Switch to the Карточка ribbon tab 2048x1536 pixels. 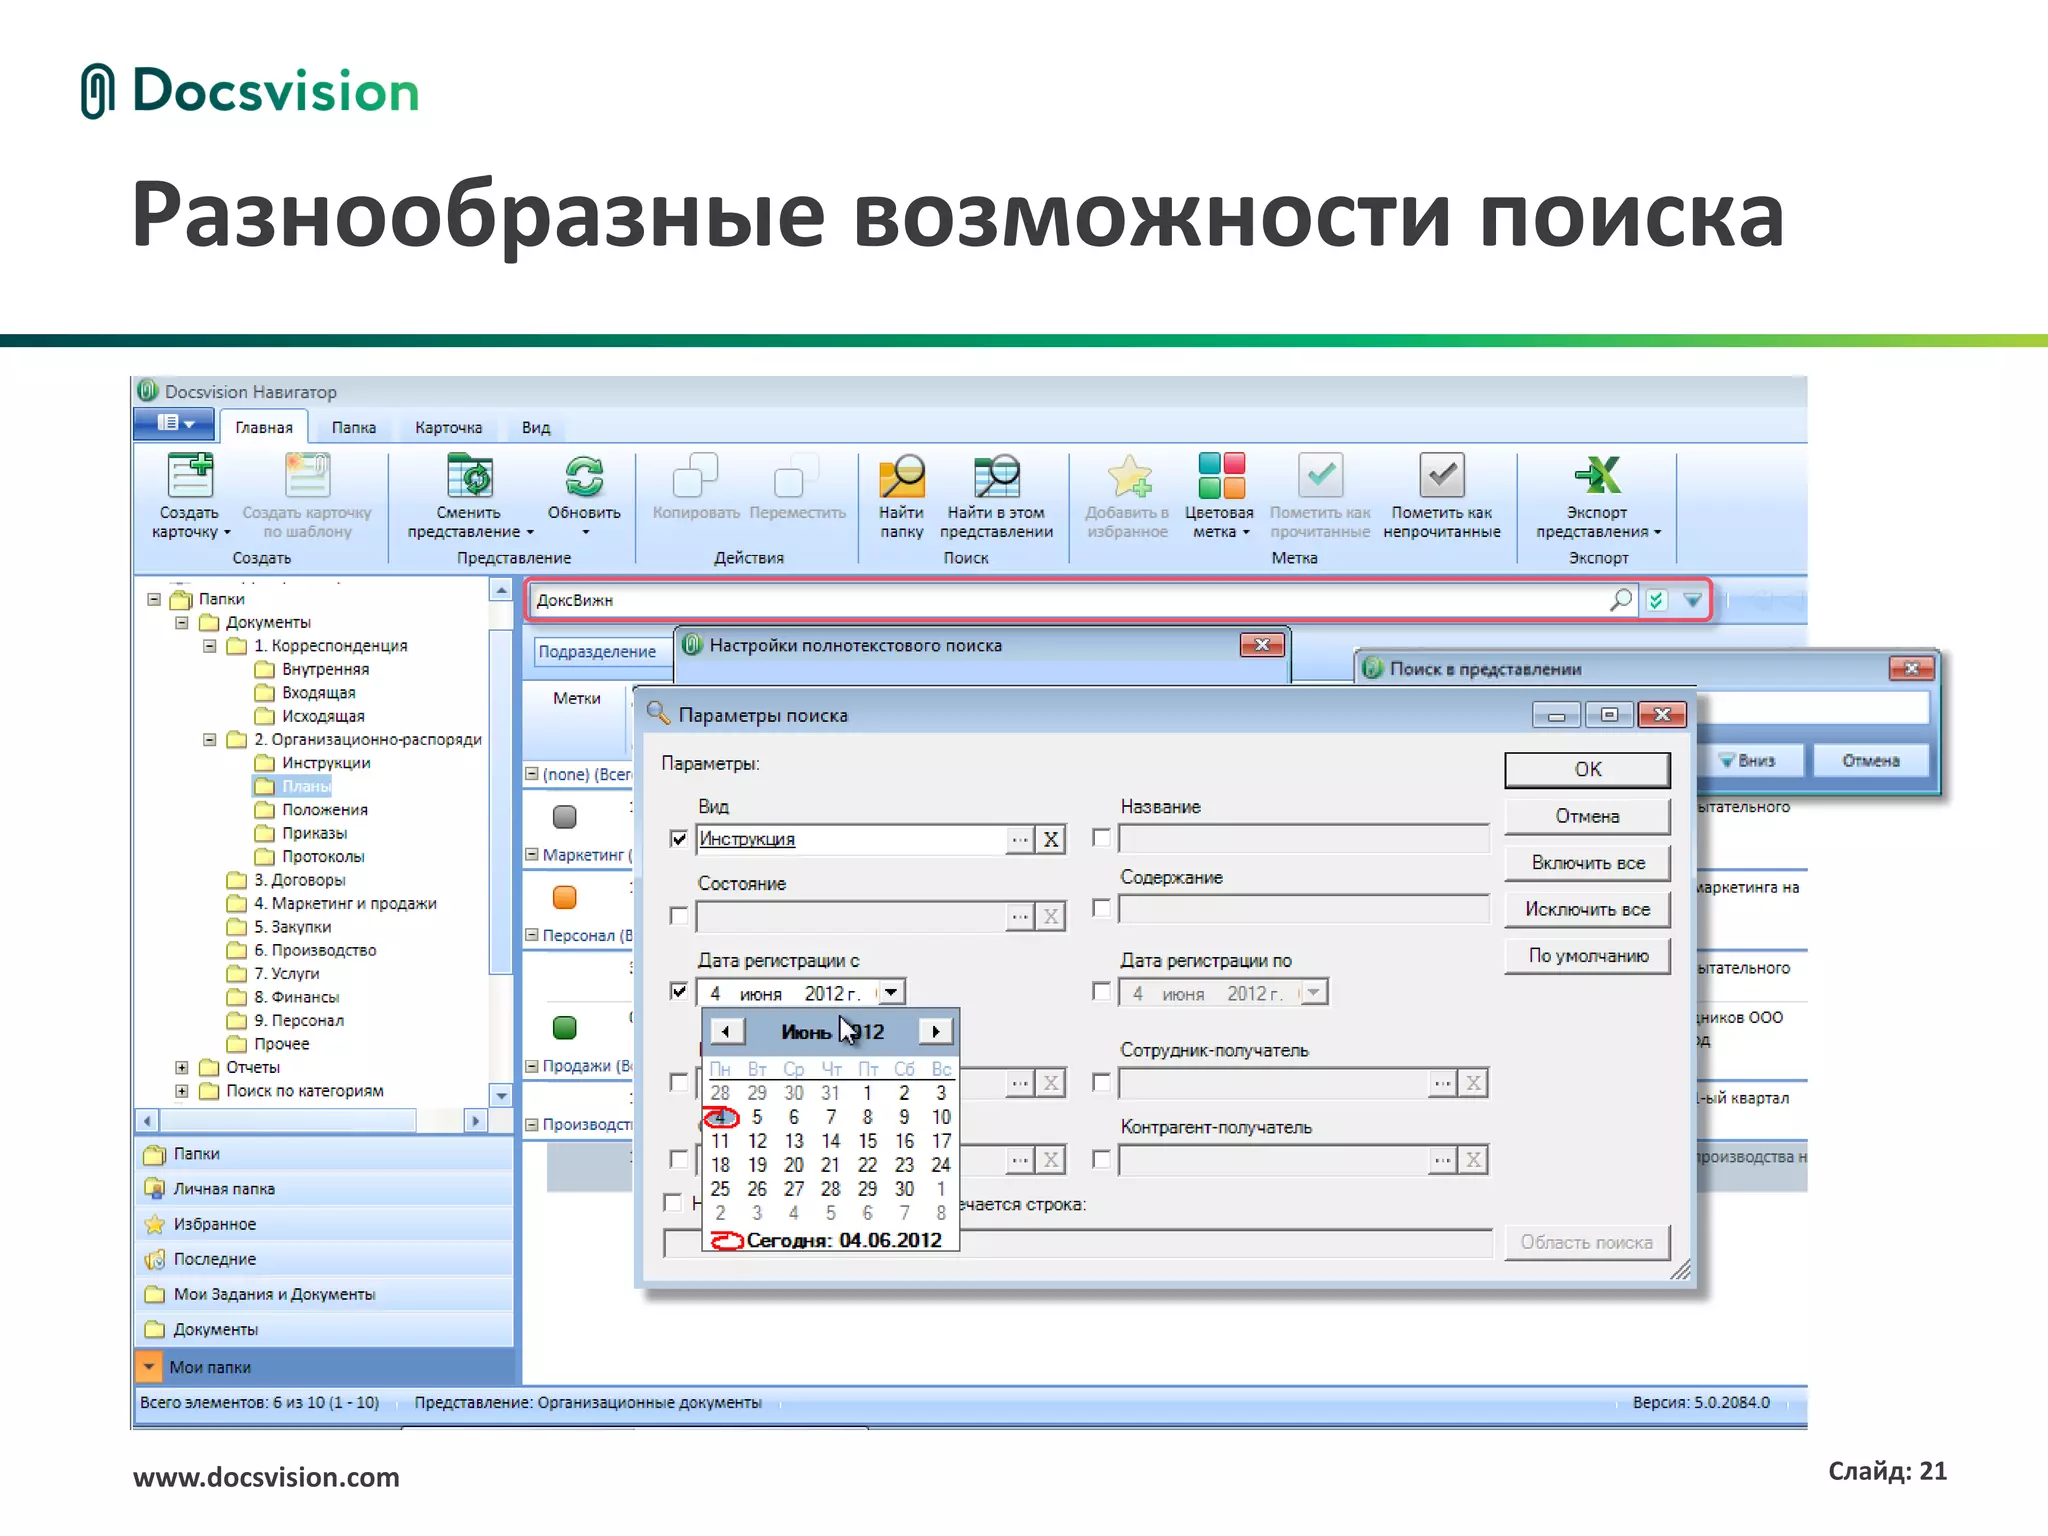point(448,427)
